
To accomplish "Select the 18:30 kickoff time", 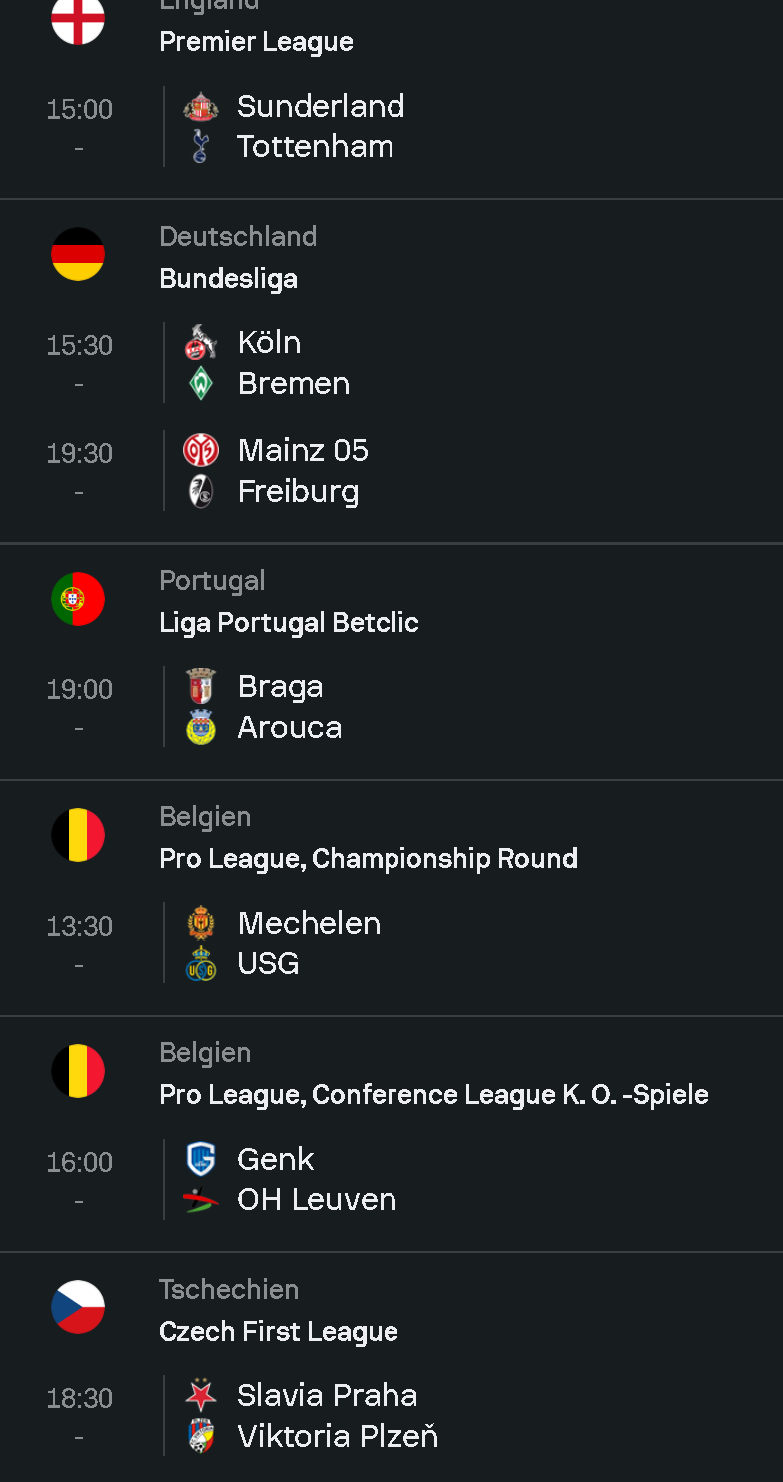I will click(79, 1398).
